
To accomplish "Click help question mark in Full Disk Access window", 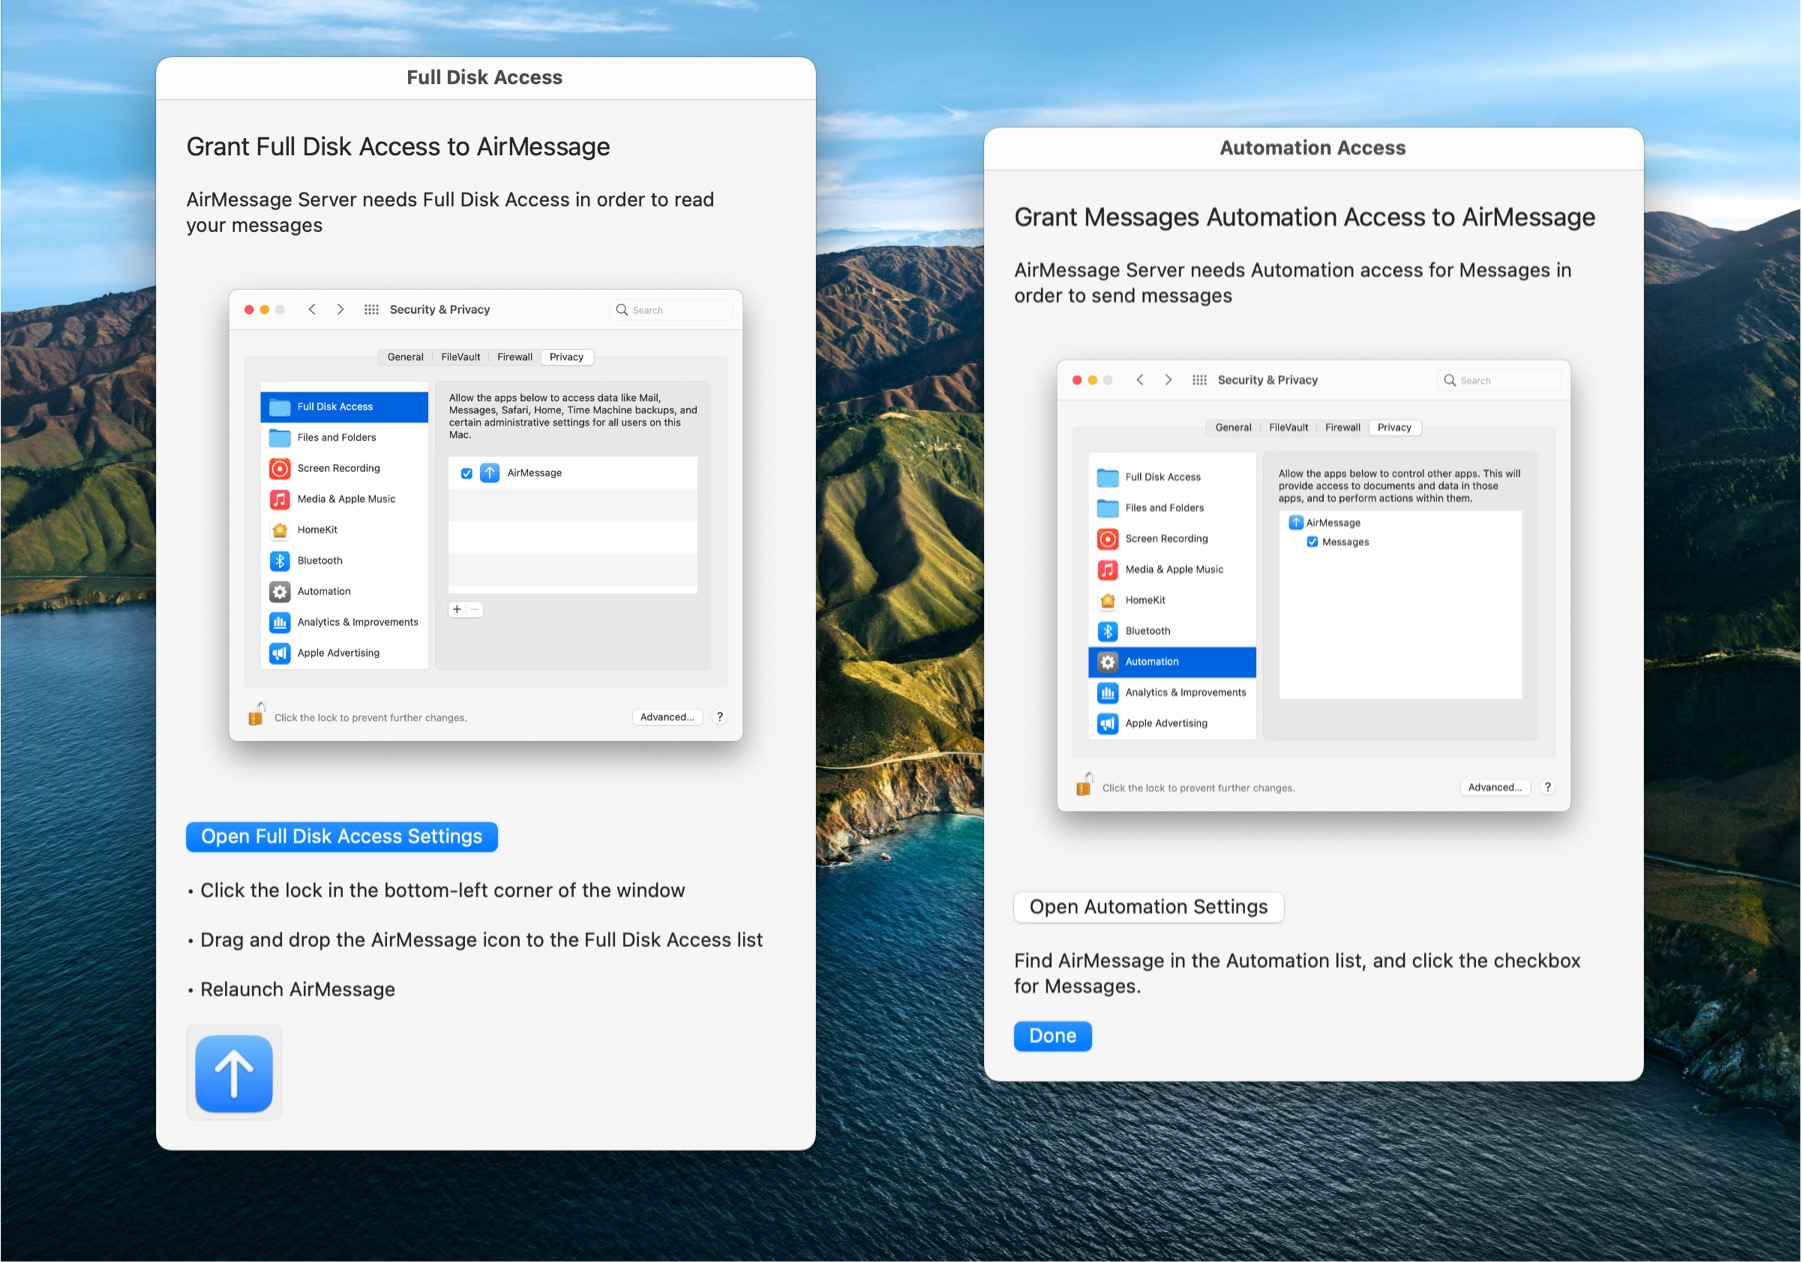I will [x=720, y=717].
